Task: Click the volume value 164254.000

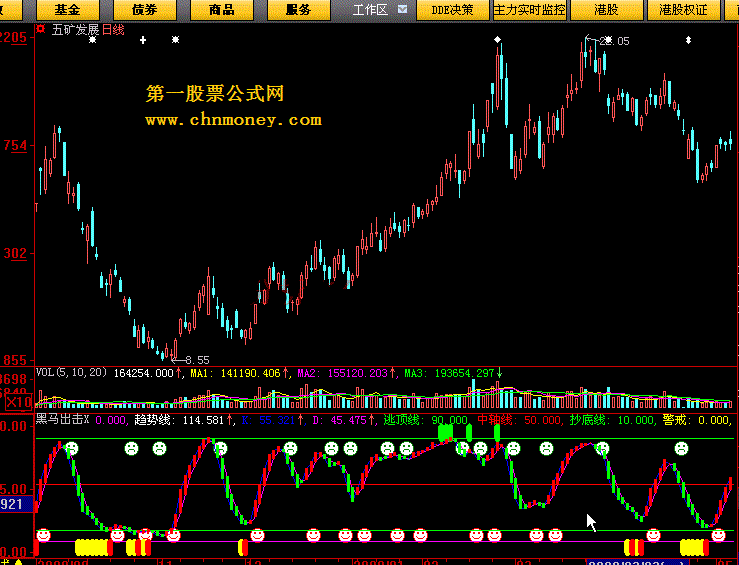Action: point(144,373)
